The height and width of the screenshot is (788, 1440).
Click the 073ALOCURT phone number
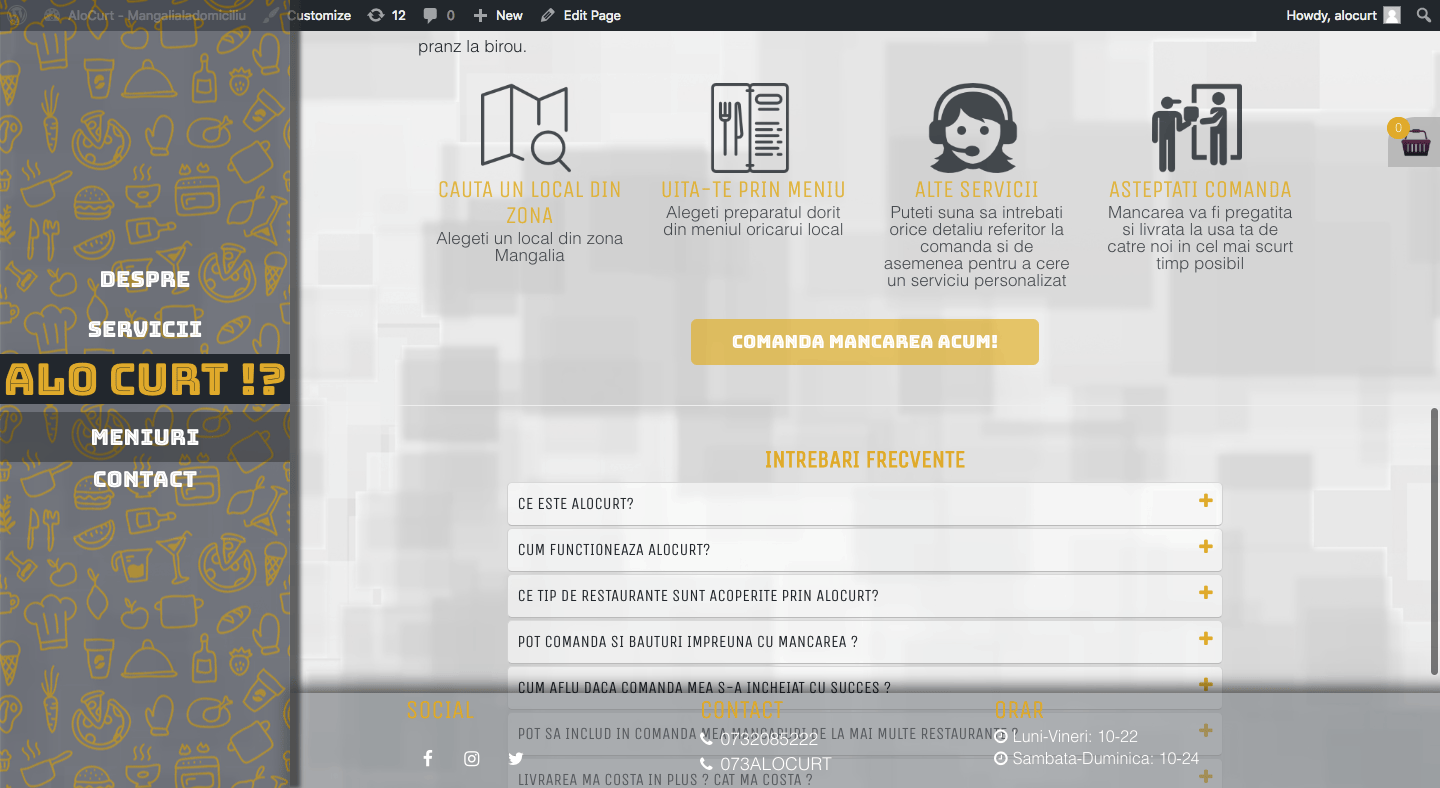pos(776,764)
